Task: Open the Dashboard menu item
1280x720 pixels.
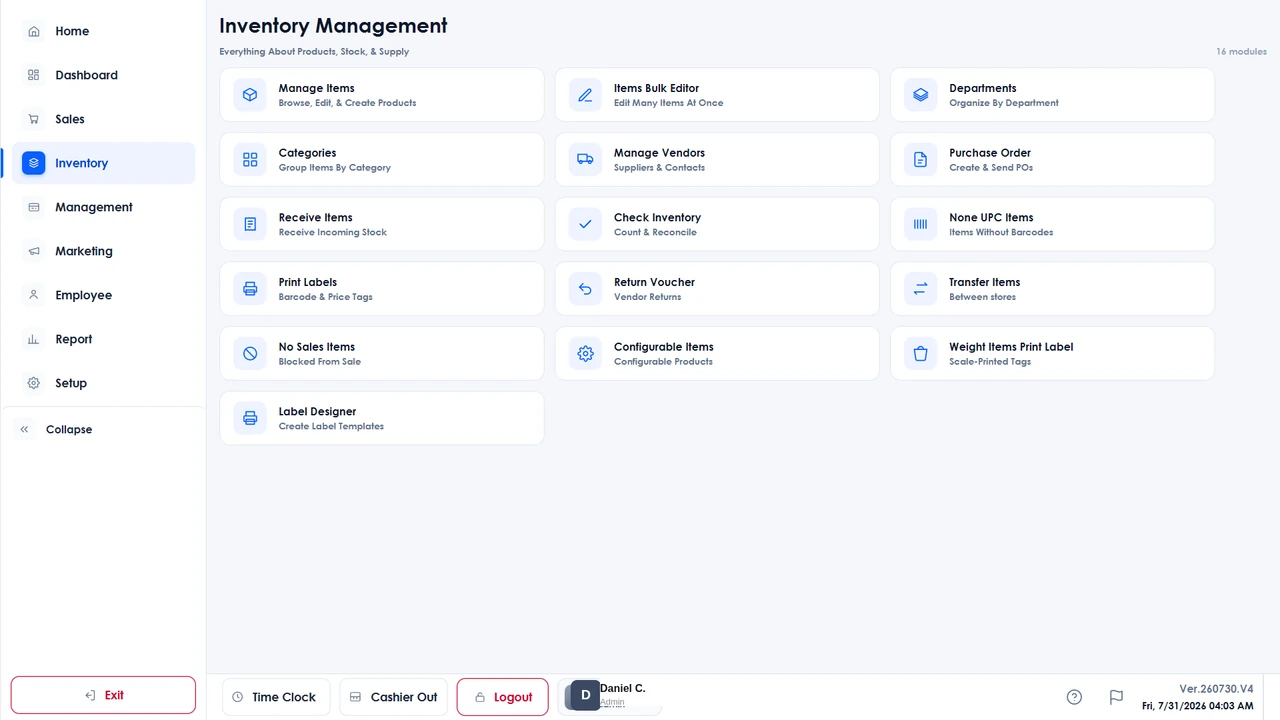Action: tap(104, 75)
